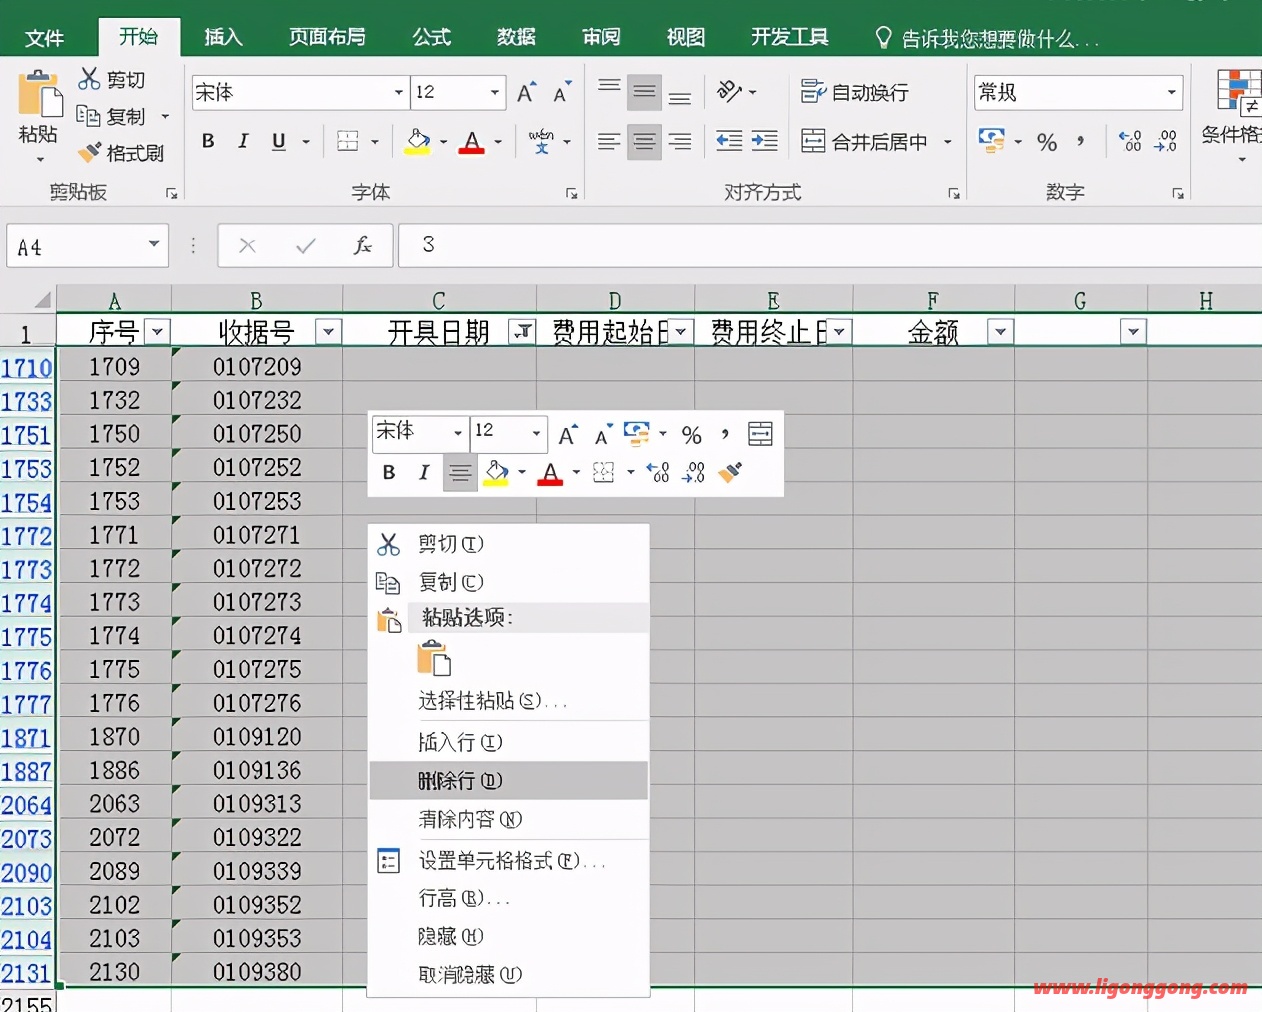Switch to 页面布局 ribbon tab
This screenshot has height=1012, width=1262.
(327, 37)
